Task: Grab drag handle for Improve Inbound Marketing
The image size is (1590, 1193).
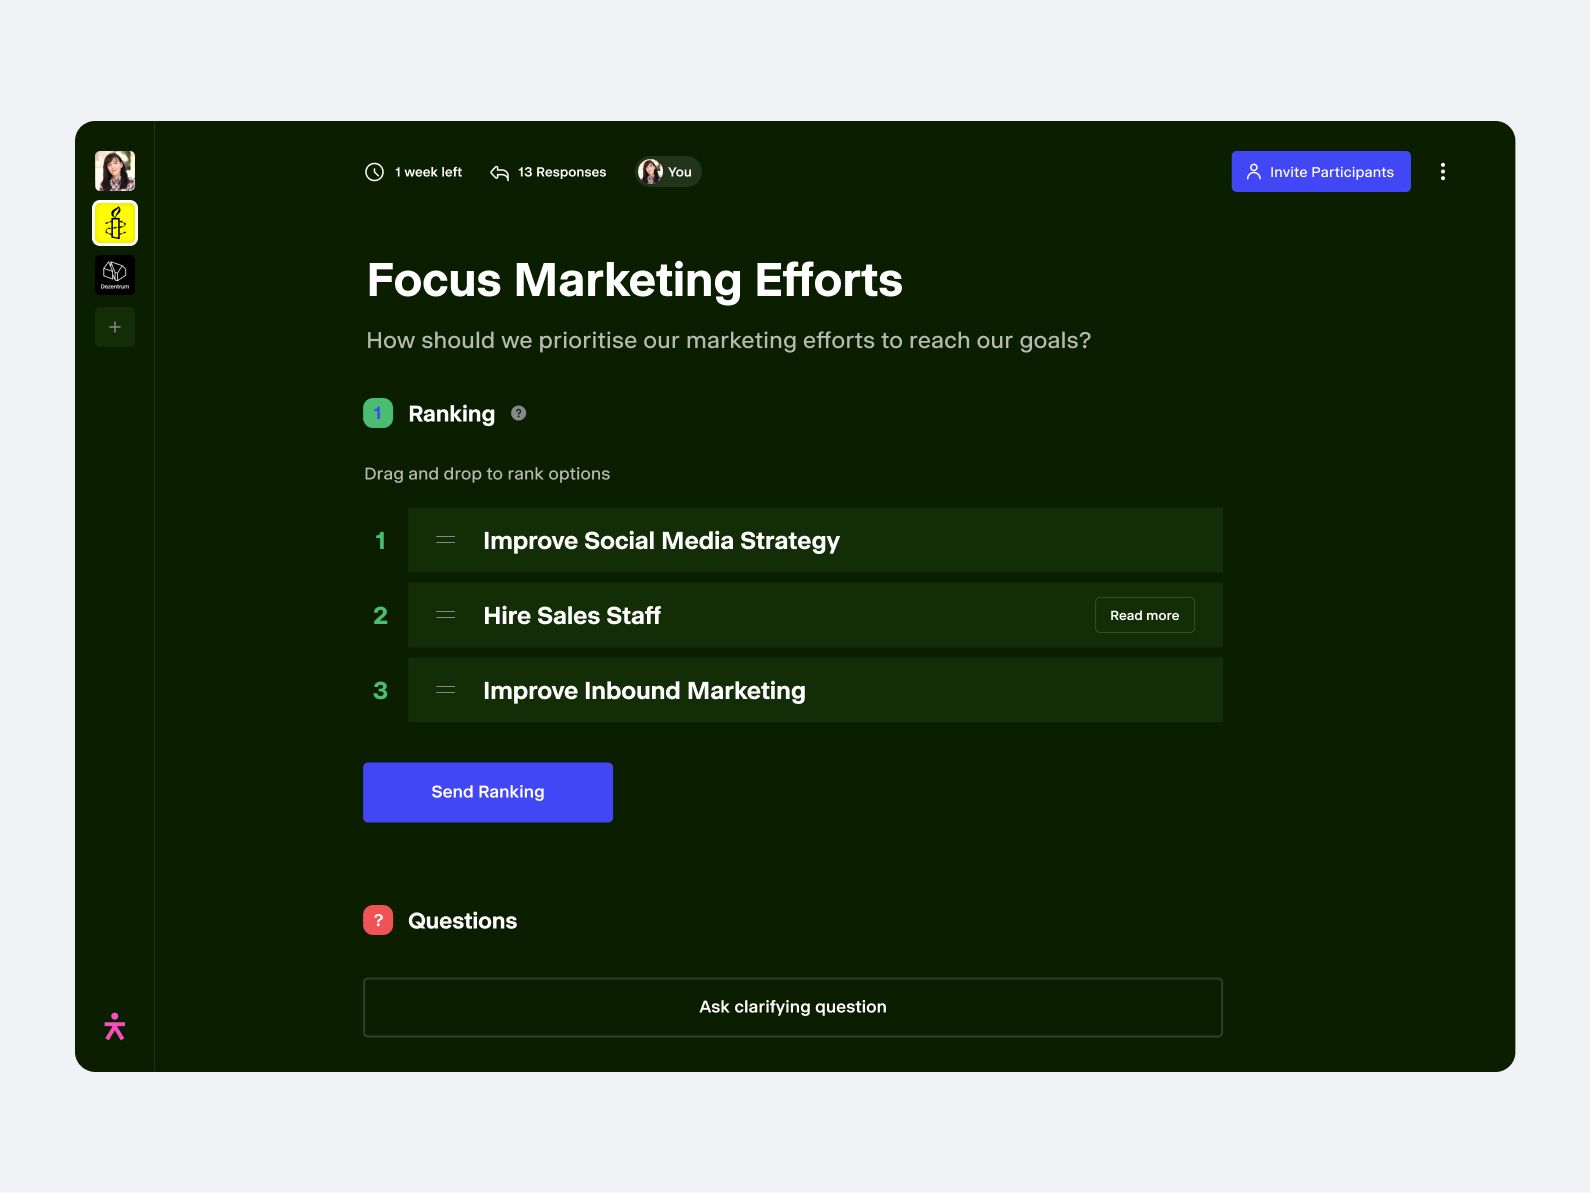Action: (x=446, y=690)
